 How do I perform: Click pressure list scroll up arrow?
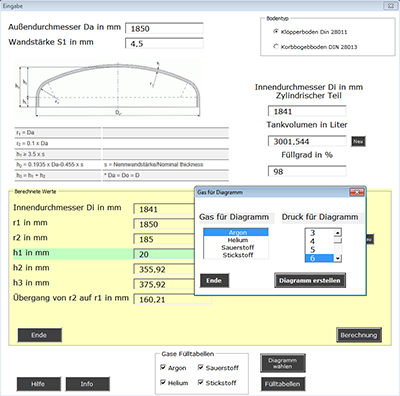[x=338, y=233]
